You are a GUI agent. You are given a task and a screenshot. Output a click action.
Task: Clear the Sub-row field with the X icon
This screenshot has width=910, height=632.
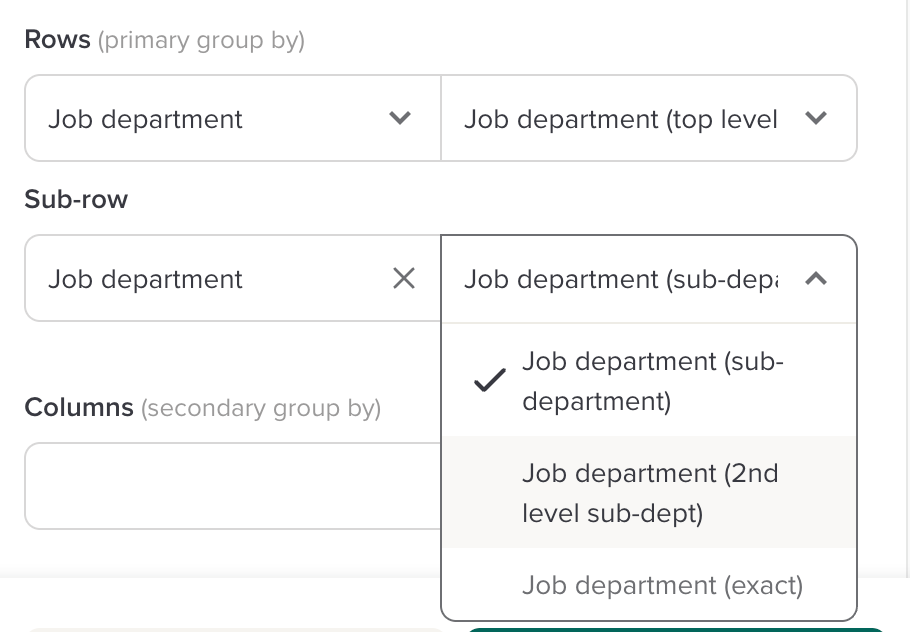(x=404, y=279)
